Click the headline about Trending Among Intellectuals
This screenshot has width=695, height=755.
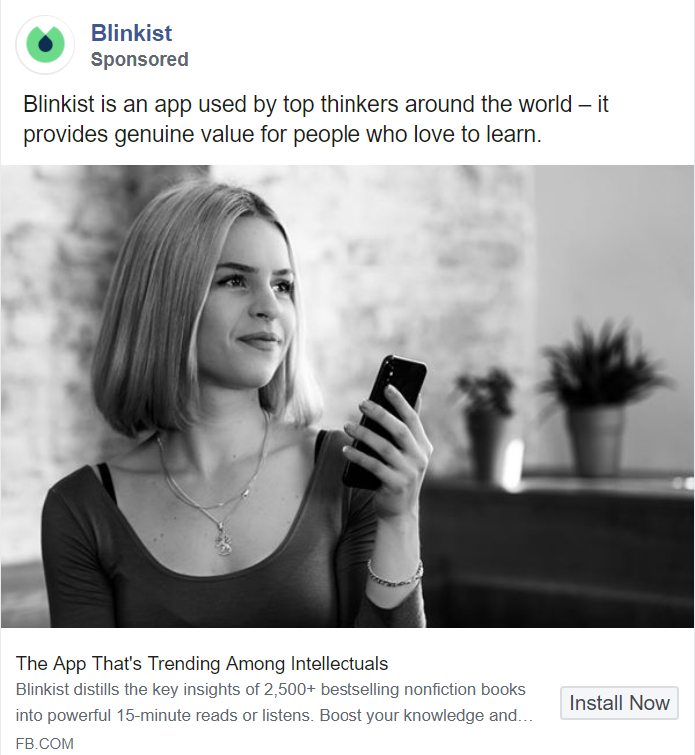tap(202, 664)
